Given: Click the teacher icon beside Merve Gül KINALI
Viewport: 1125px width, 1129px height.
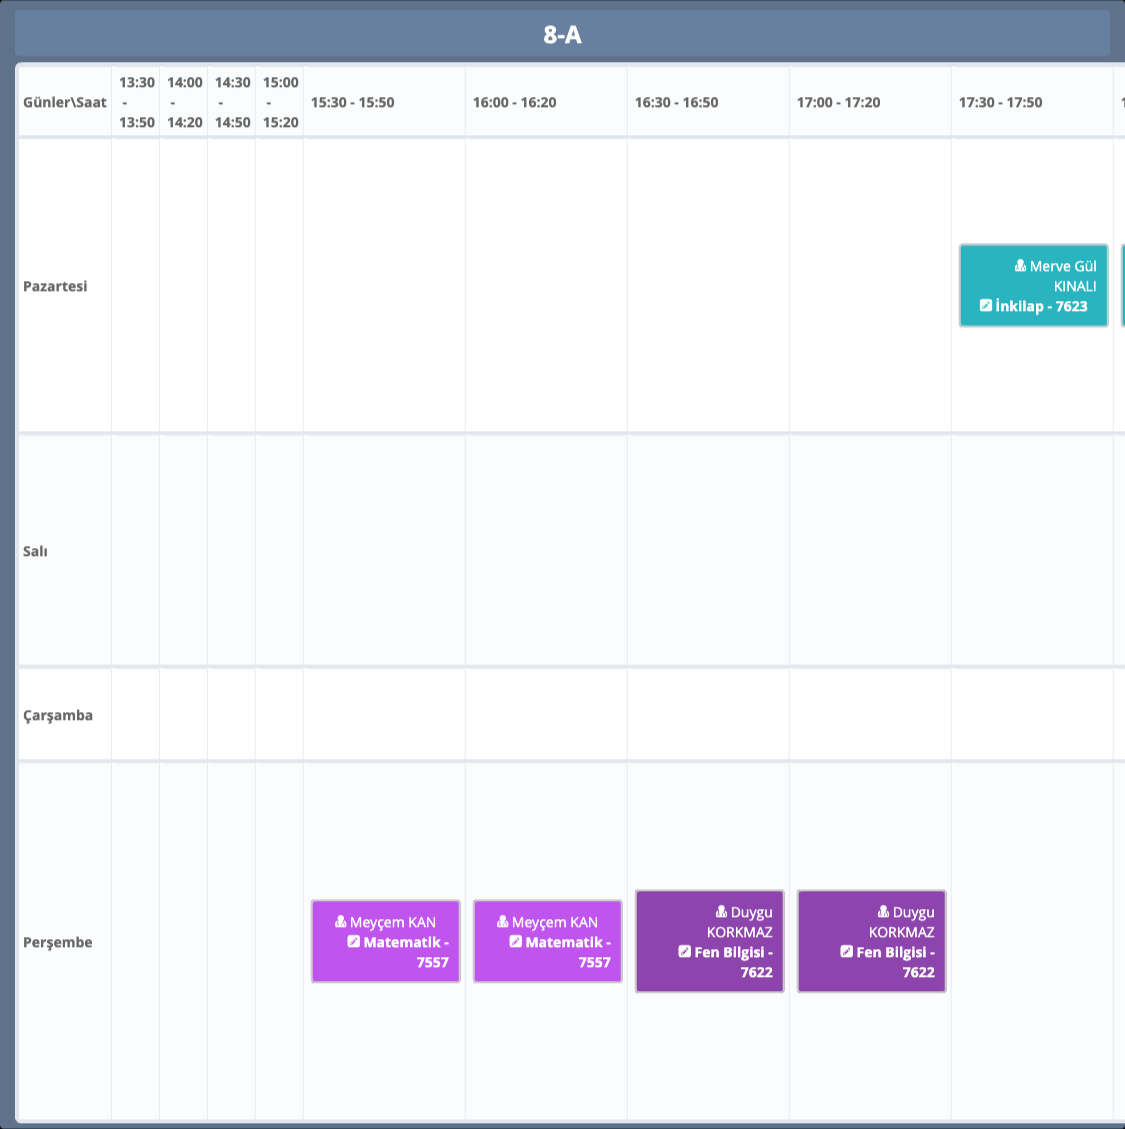Looking at the screenshot, I should pos(1020,266).
